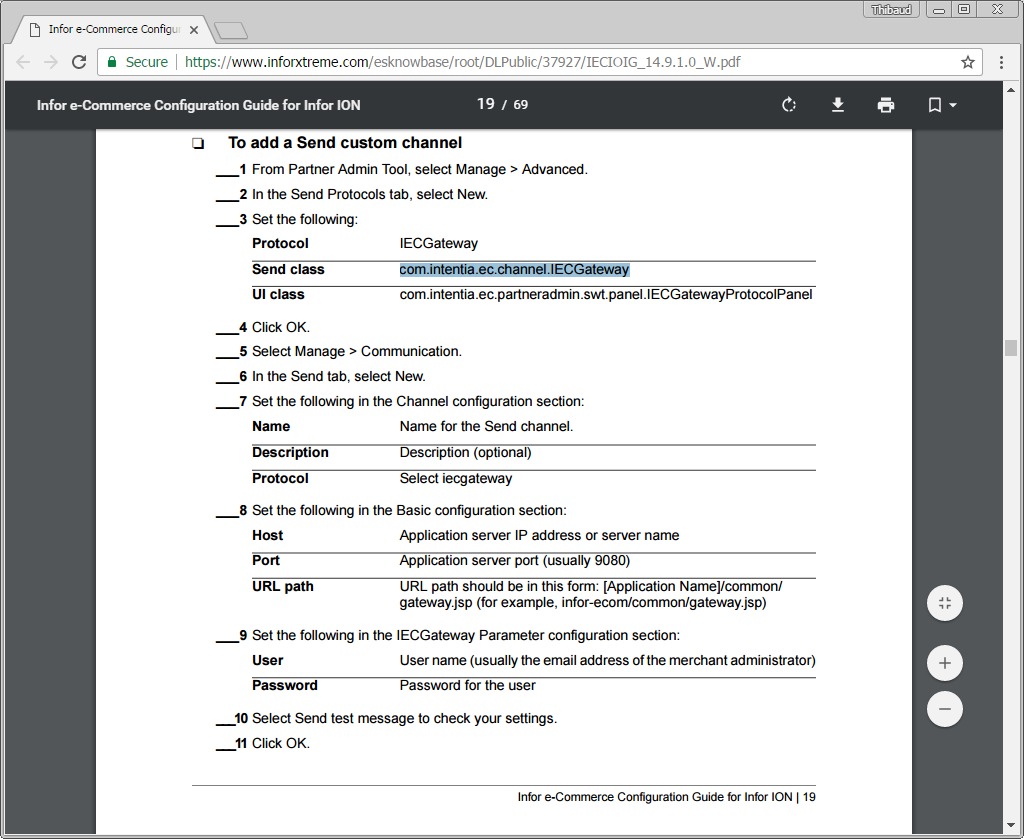Close the Infor e-Commerce tab
1024x839 pixels.
pos(194,30)
